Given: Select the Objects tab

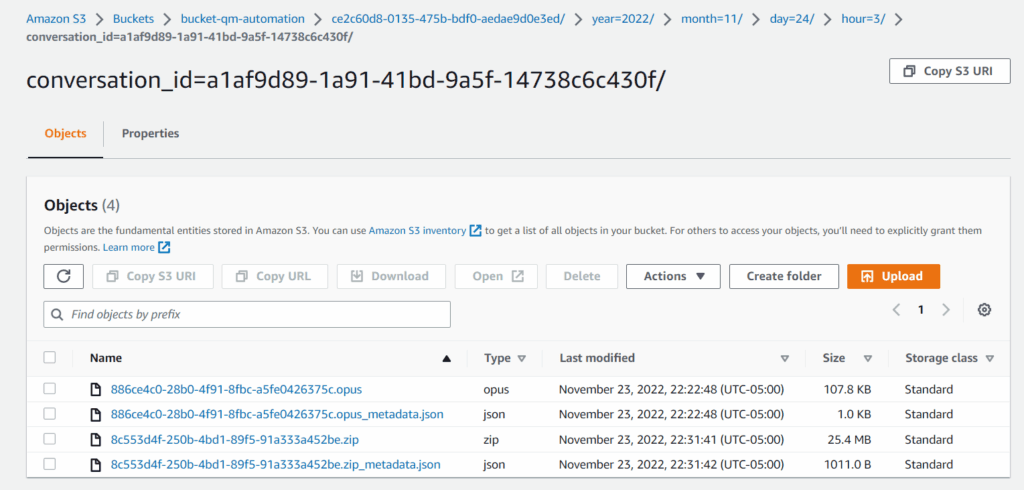Looking at the screenshot, I should (x=66, y=133).
